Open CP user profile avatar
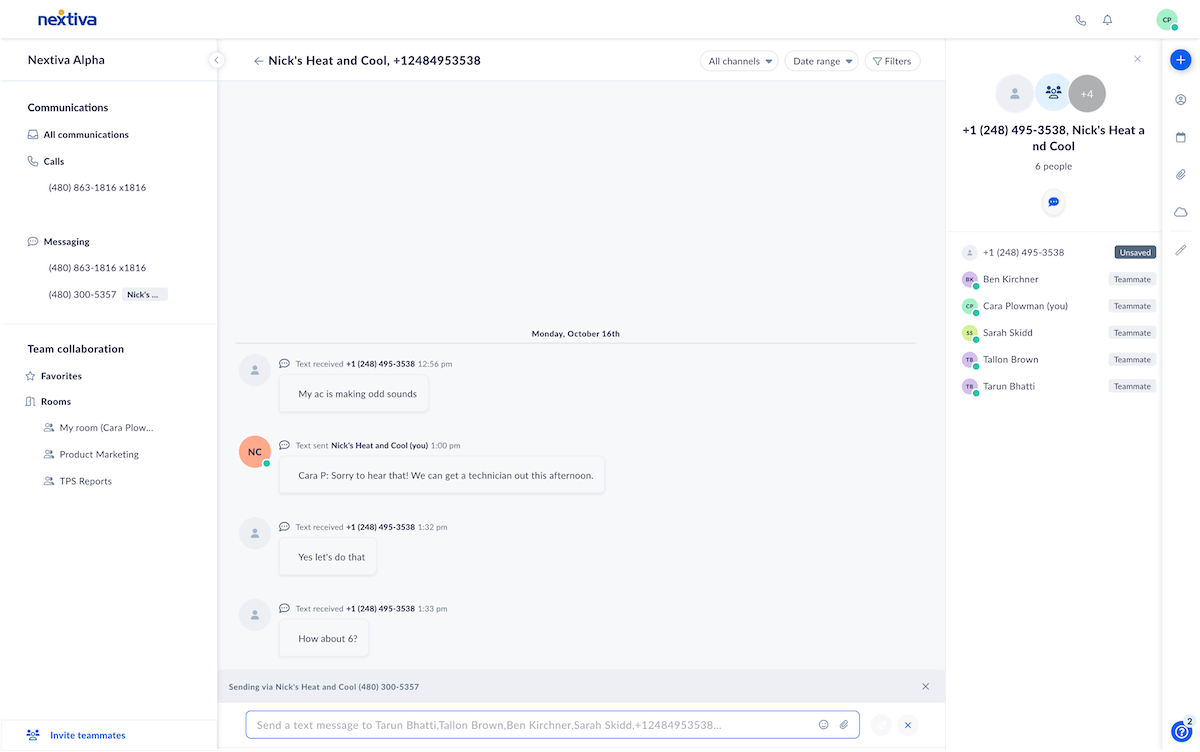Image resolution: width=1200 pixels, height=752 pixels. click(x=1167, y=20)
